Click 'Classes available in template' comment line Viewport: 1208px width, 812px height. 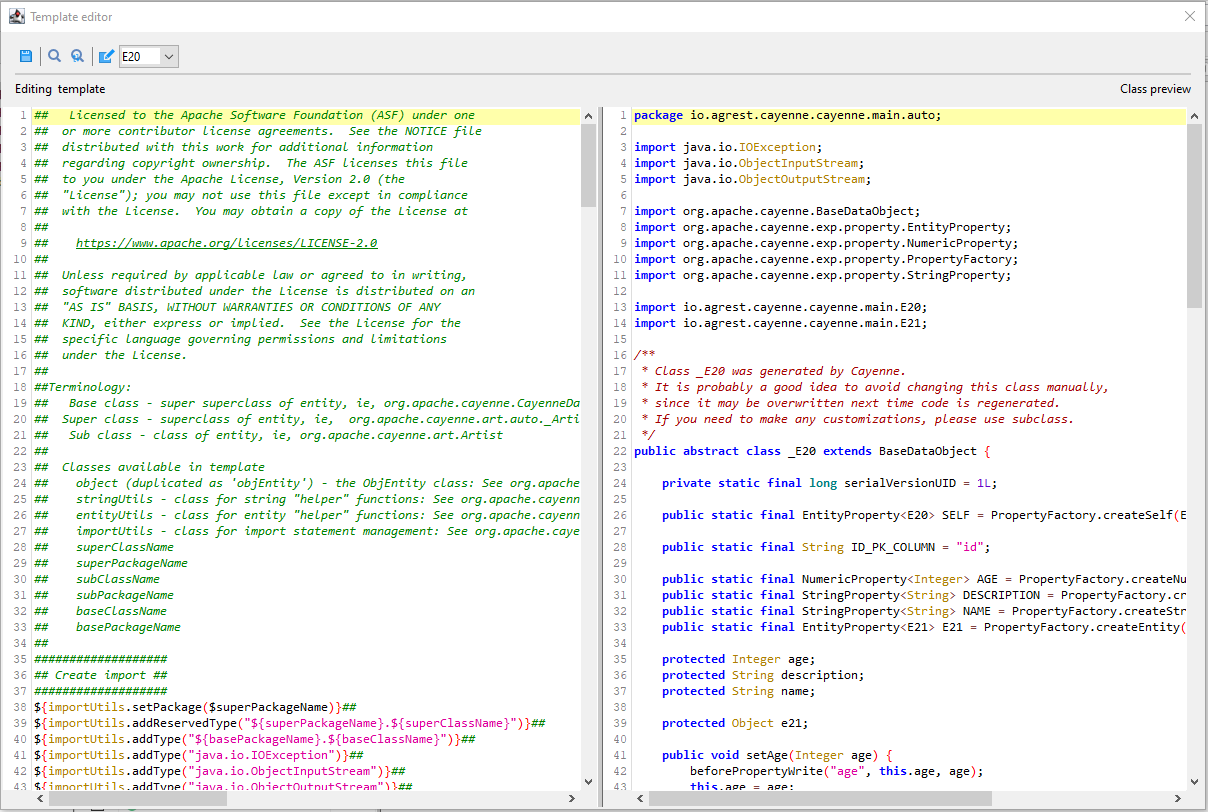click(x=149, y=467)
